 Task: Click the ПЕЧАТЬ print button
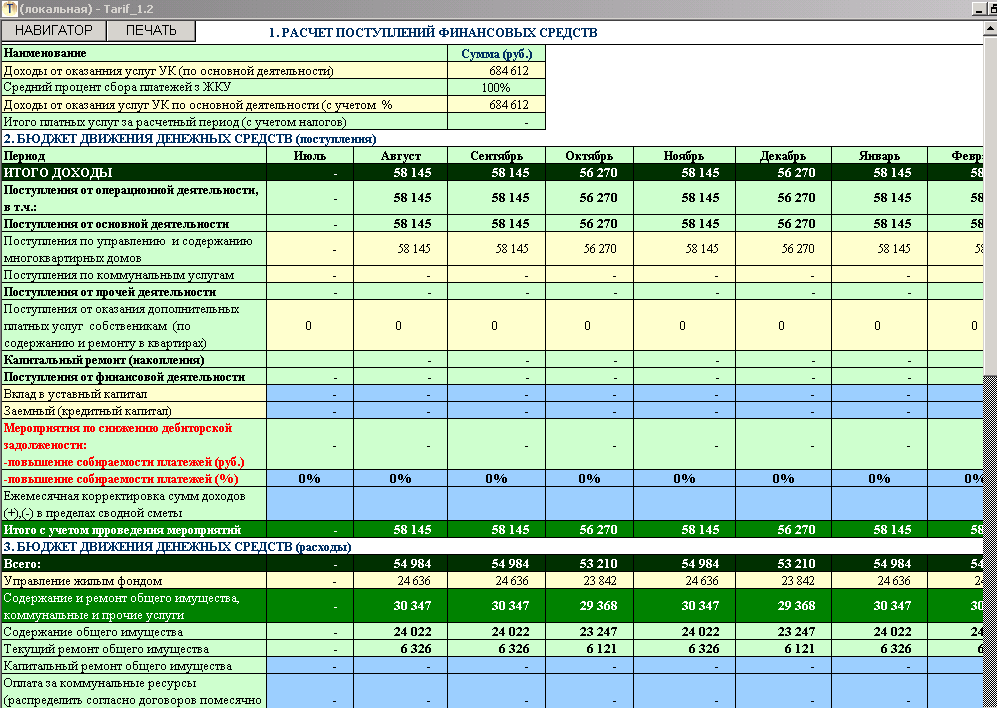151,31
